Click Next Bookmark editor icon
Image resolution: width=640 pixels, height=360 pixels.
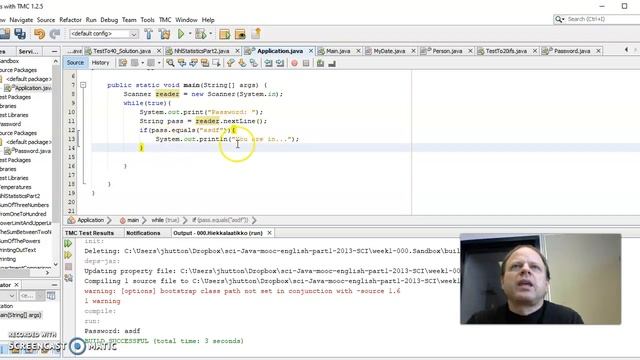(x=242, y=63)
